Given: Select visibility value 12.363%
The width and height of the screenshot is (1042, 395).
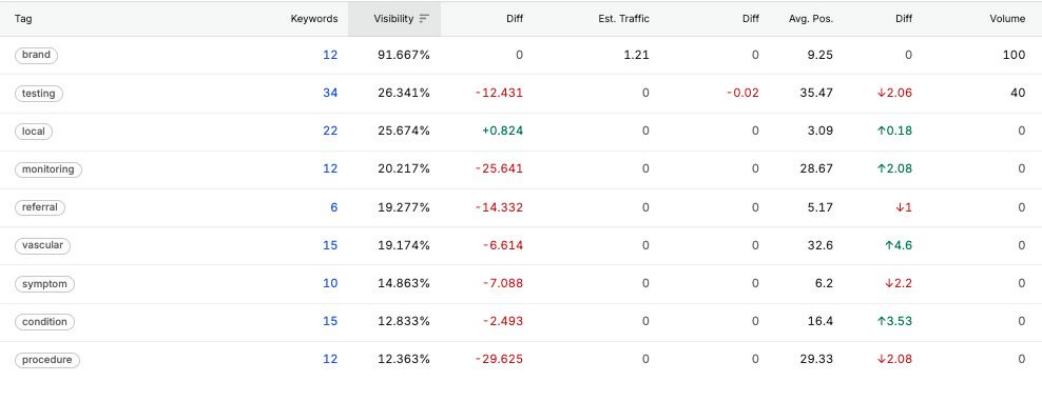Looking at the screenshot, I should point(403,359).
